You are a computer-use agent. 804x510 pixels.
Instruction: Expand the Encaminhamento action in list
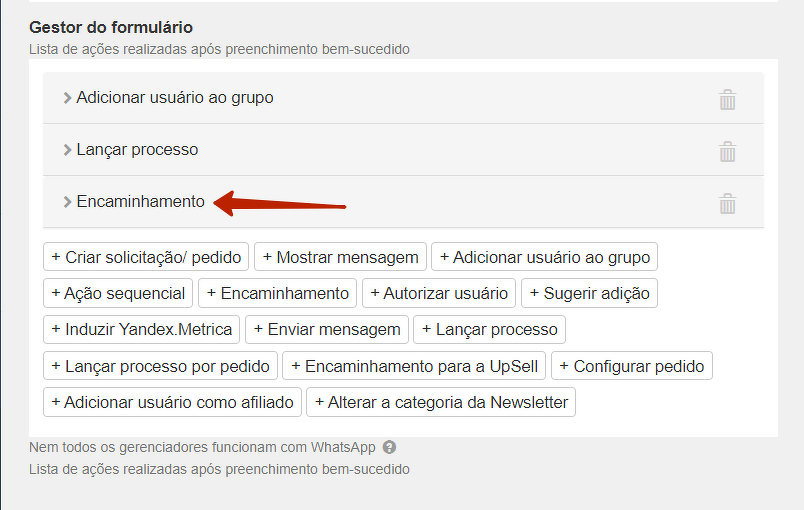pyautogui.click(x=133, y=202)
